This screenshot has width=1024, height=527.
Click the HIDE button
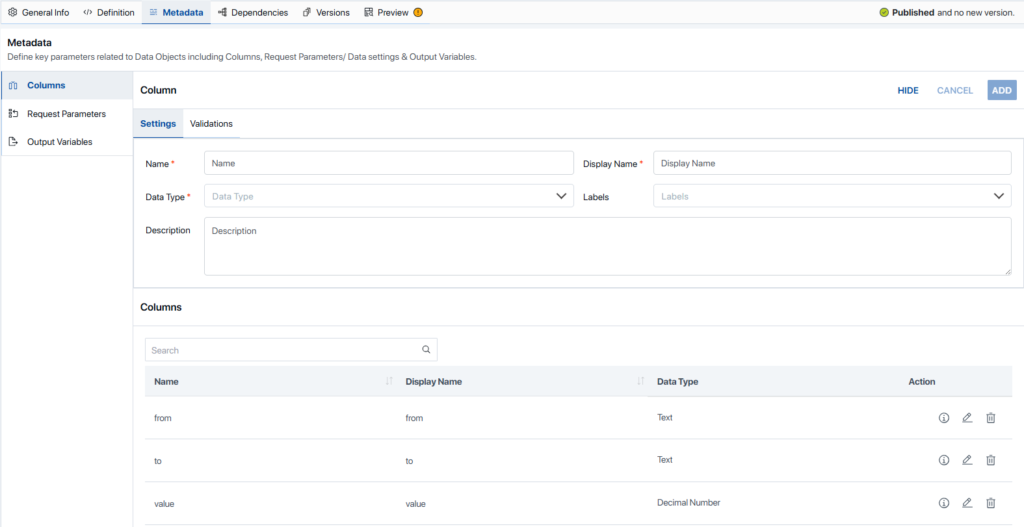click(x=908, y=91)
